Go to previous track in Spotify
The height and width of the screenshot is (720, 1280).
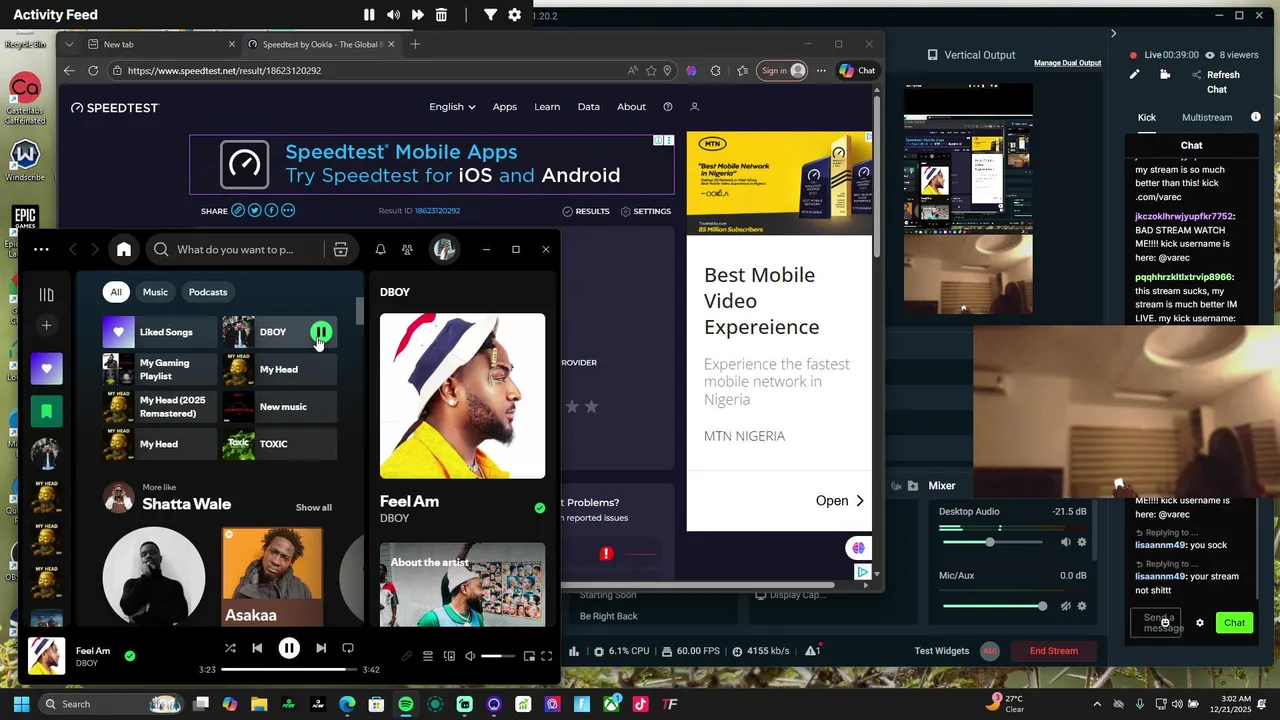point(257,648)
